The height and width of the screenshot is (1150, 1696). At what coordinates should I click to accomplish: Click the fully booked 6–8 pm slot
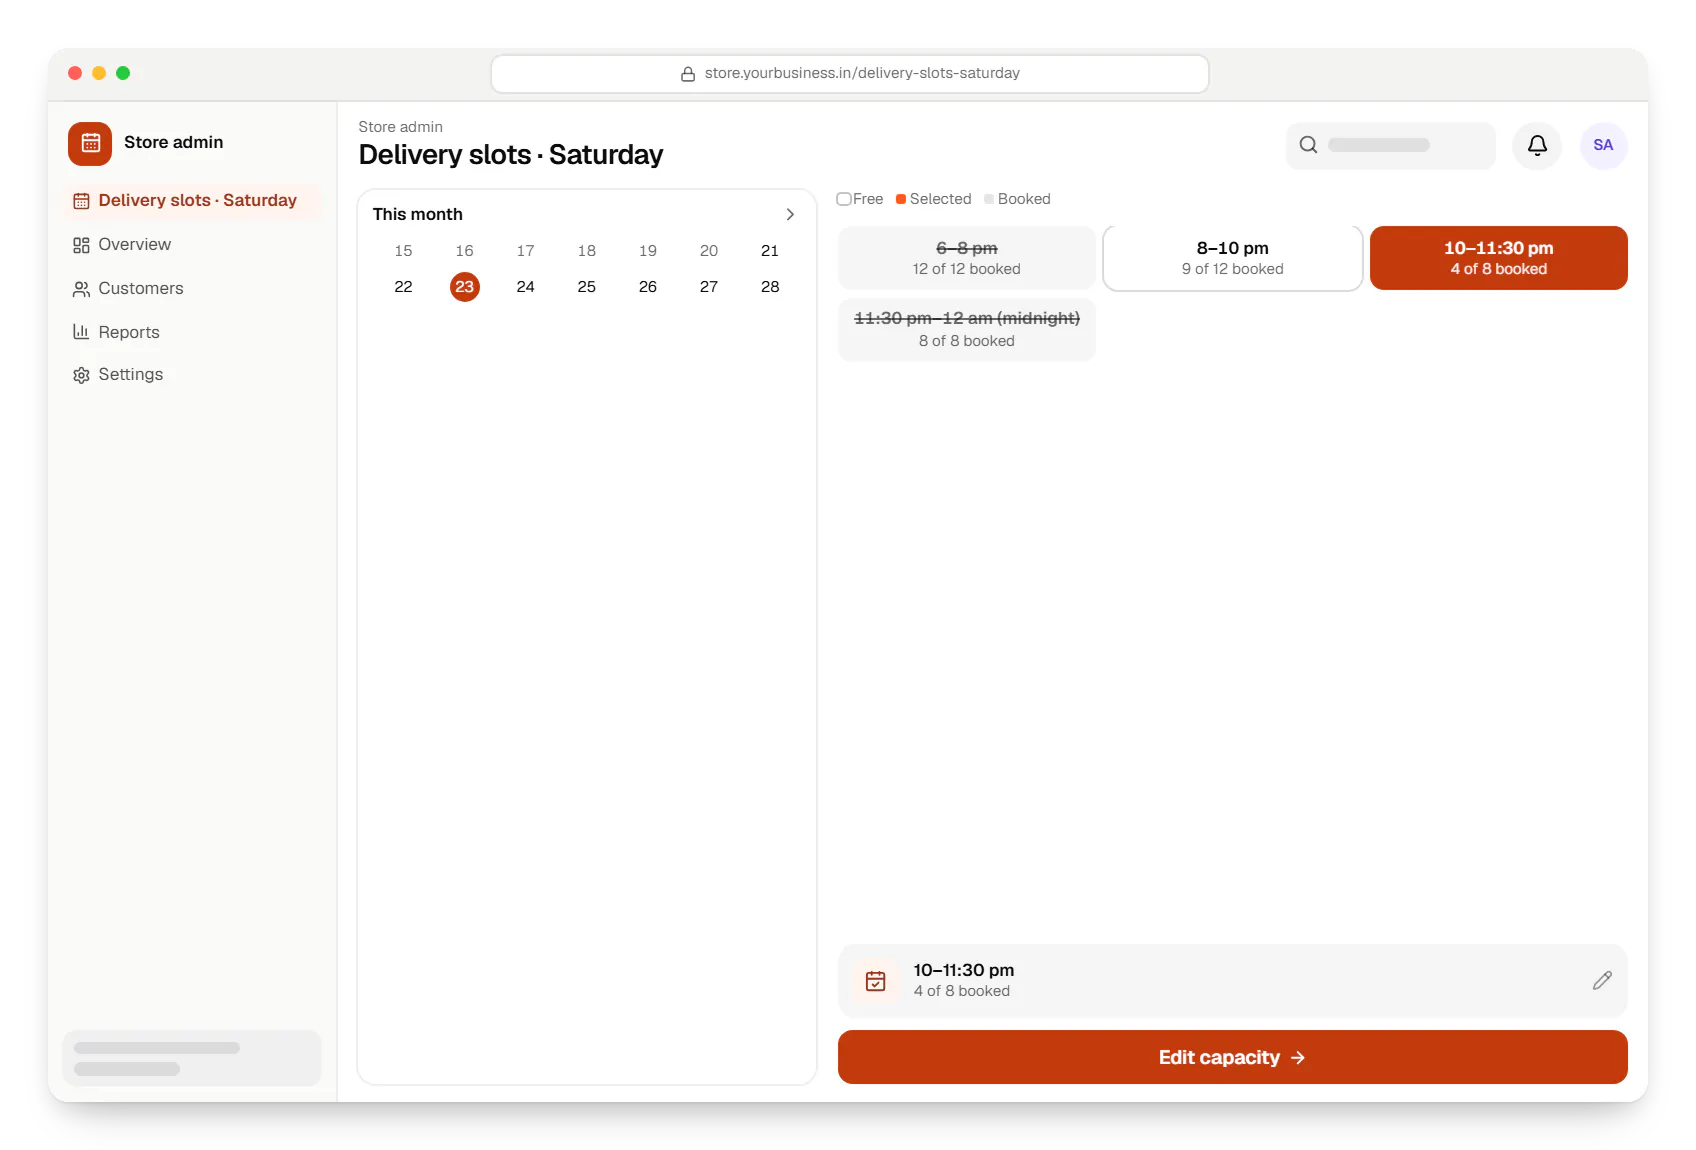tap(966, 258)
